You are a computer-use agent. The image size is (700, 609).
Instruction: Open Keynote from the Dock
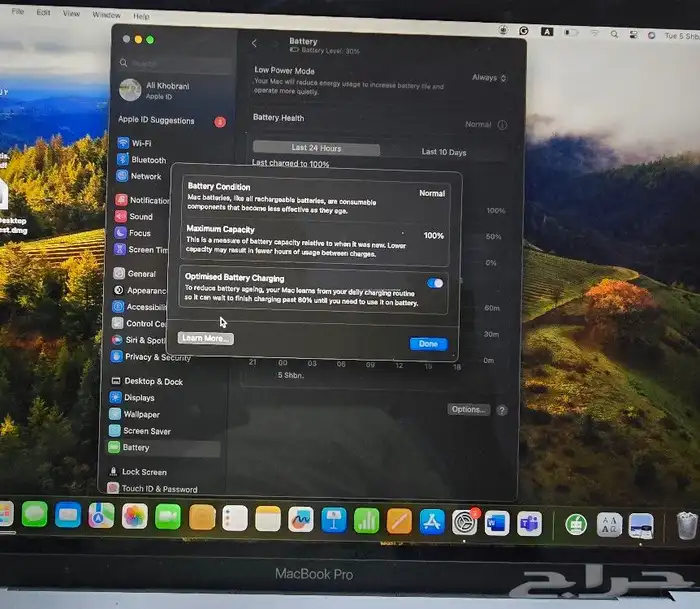333,520
